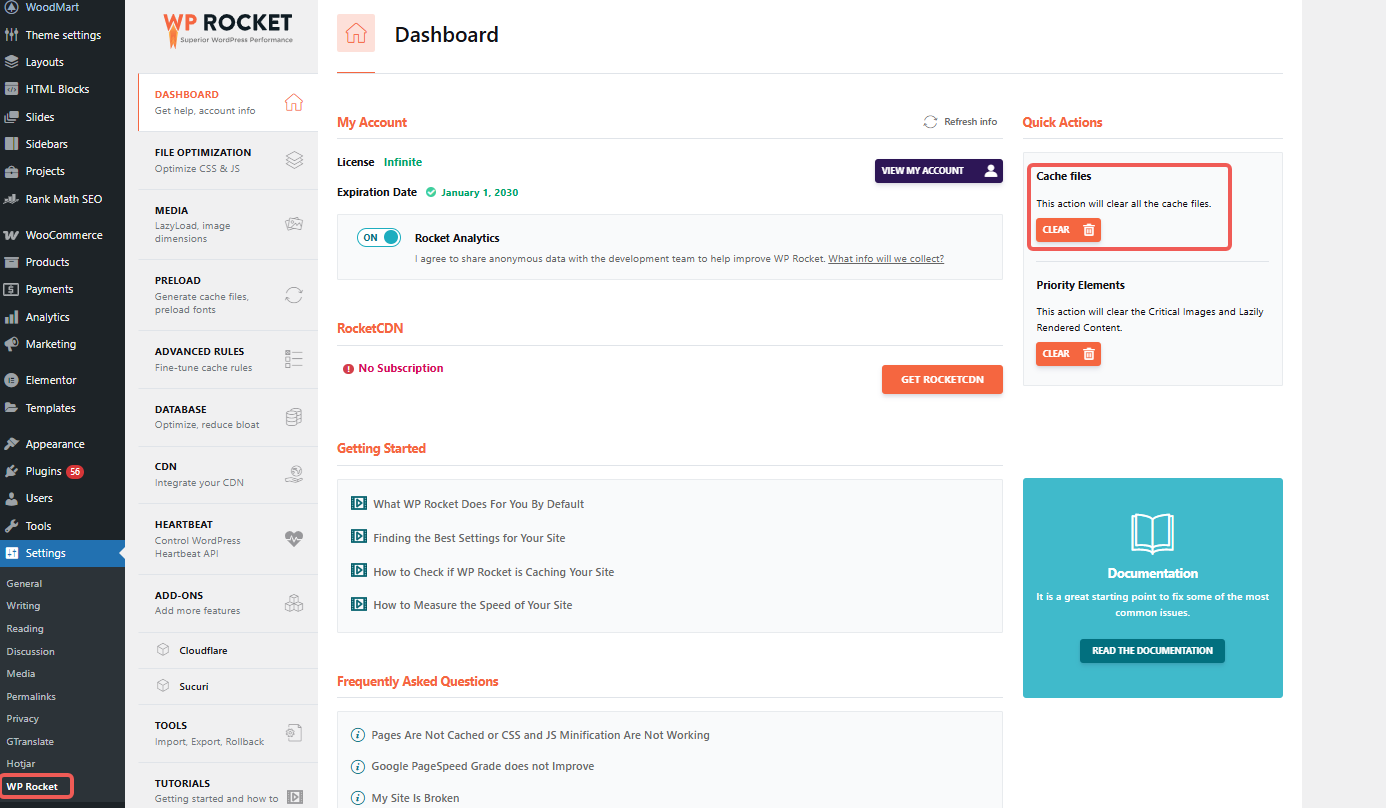Viewport: 1386px width, 808px height.
Task: Click the Add-ons cubes icon
Action: 294,602
